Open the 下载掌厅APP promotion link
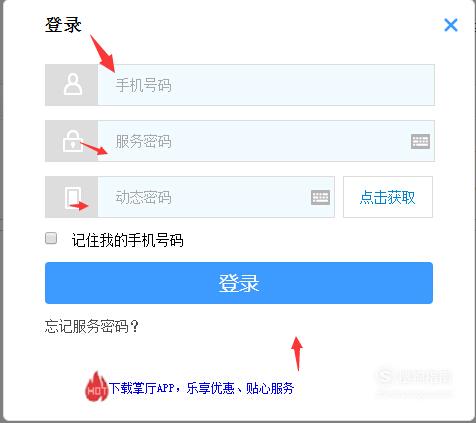476x423 pixels. click(201, 388)
